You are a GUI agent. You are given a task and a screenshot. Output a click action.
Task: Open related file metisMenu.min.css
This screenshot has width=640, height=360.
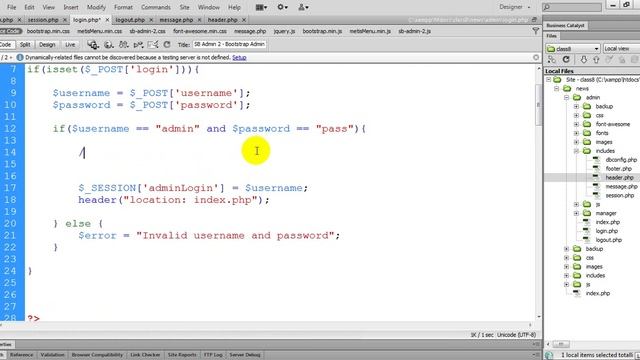coord(100,31)
